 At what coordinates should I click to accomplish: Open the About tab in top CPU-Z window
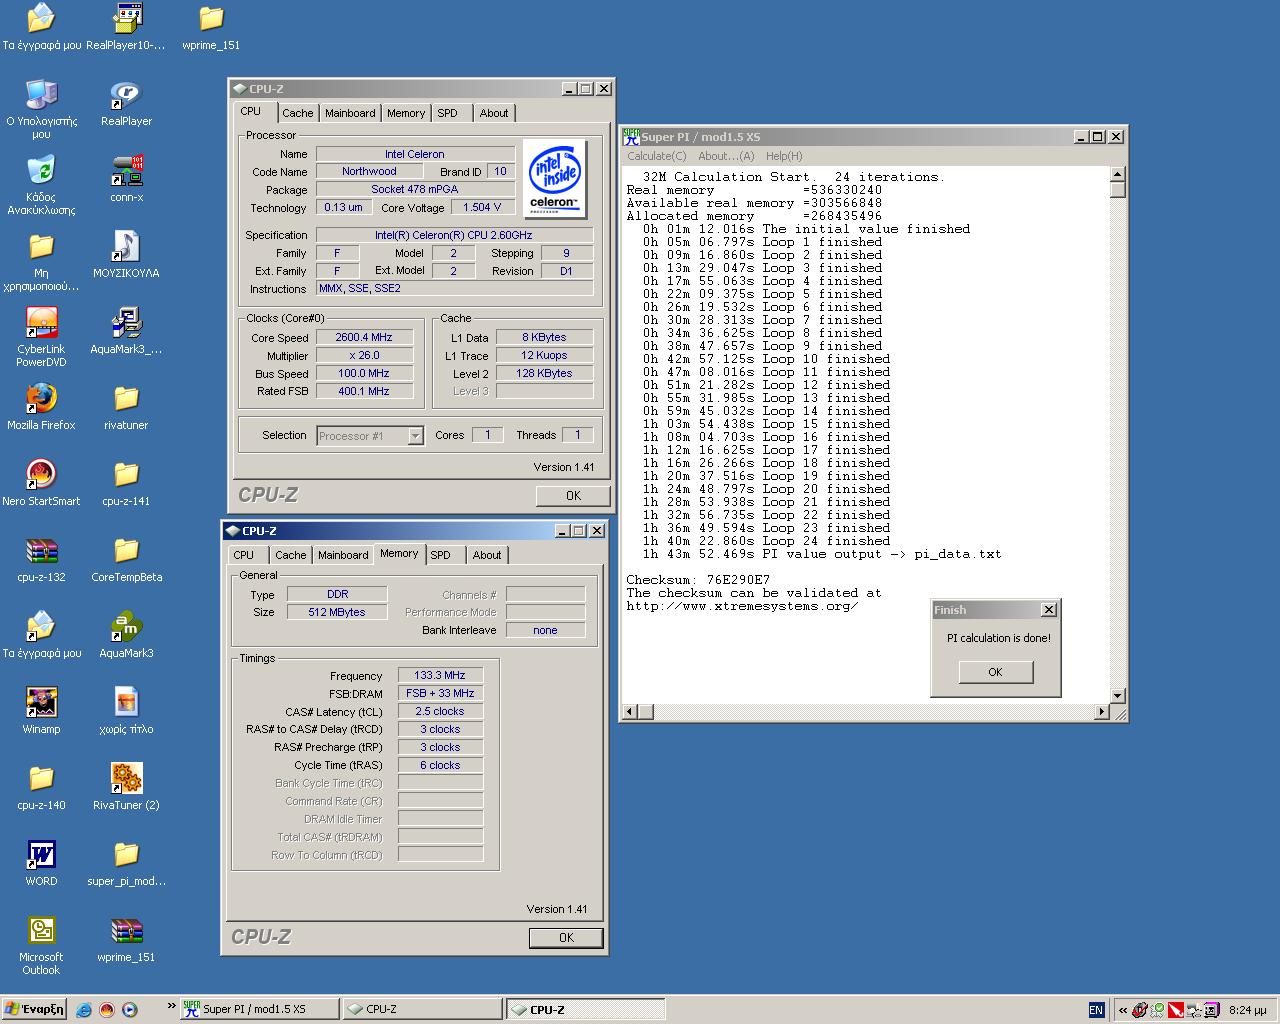tap(493, 113)
